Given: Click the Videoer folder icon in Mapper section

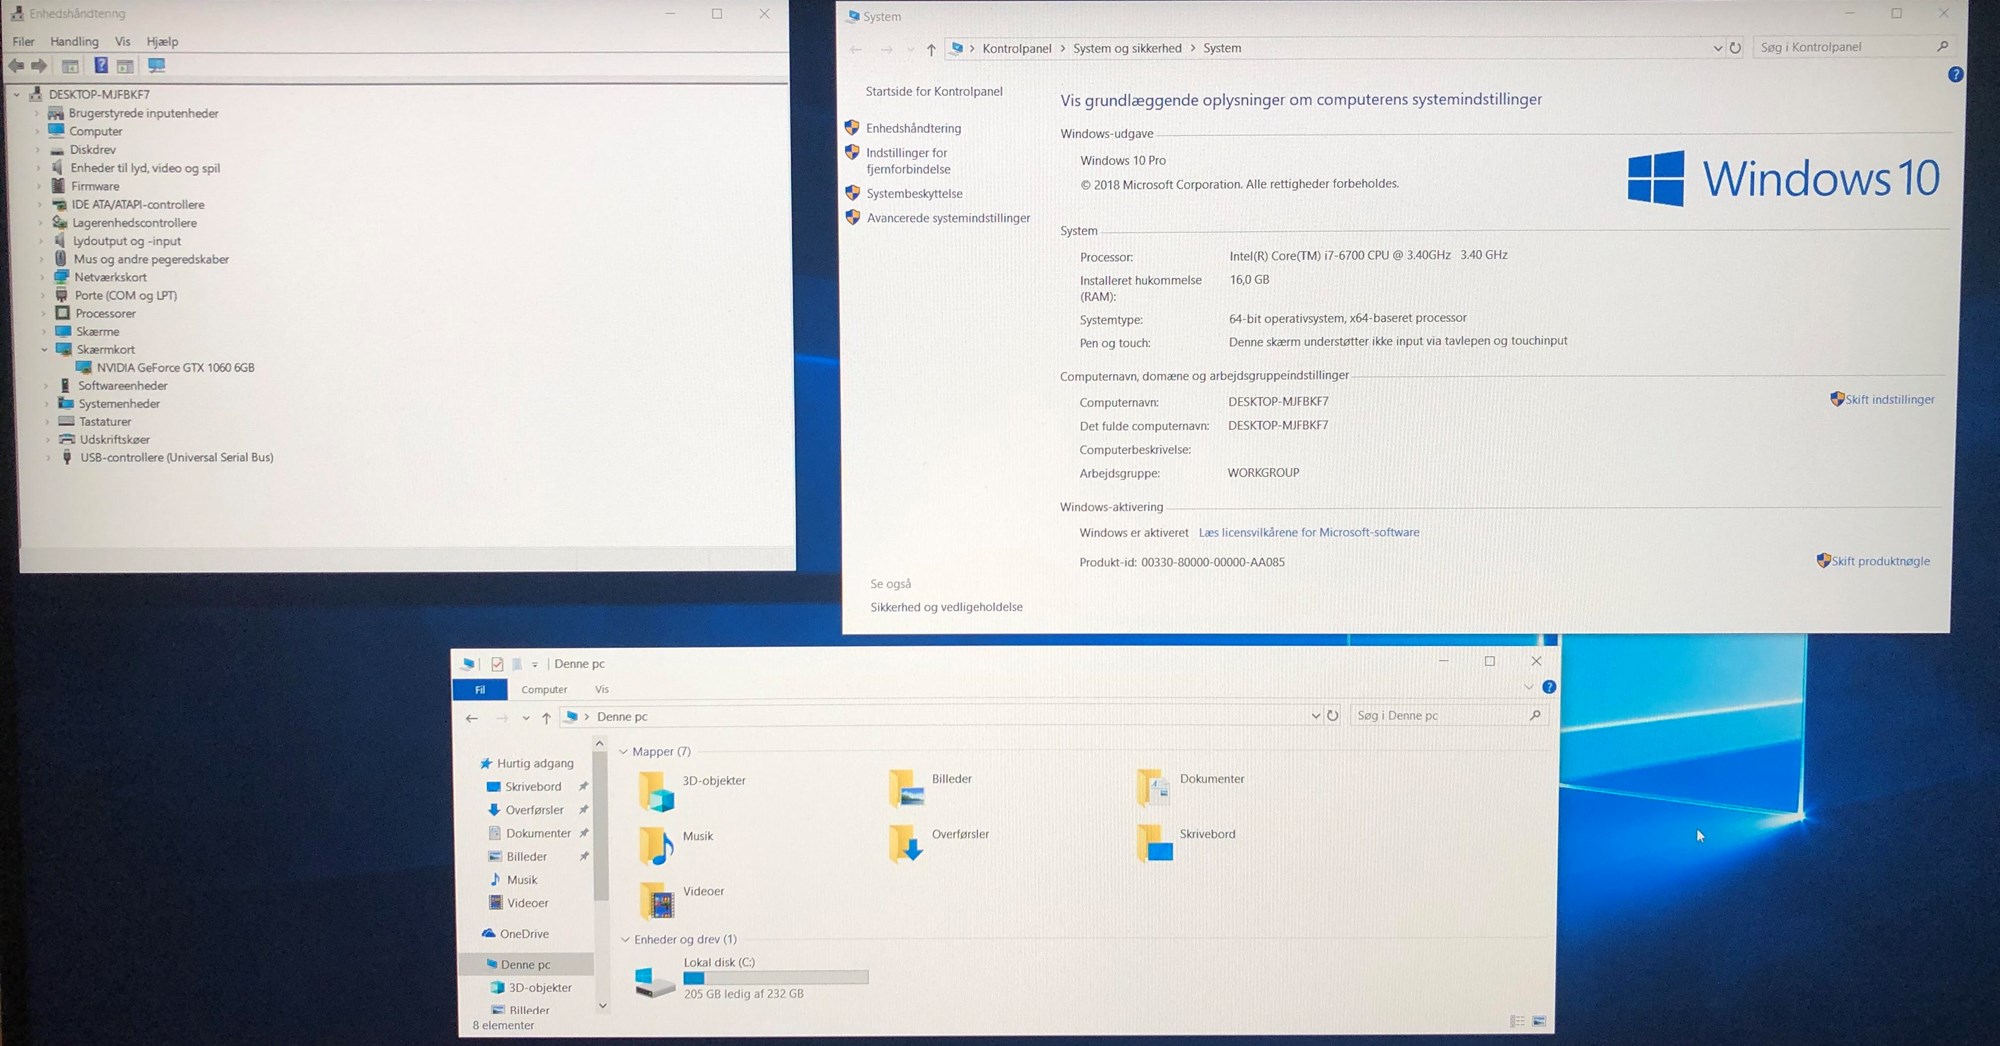Looking at the screenshot, I should (x=658, y=900).
